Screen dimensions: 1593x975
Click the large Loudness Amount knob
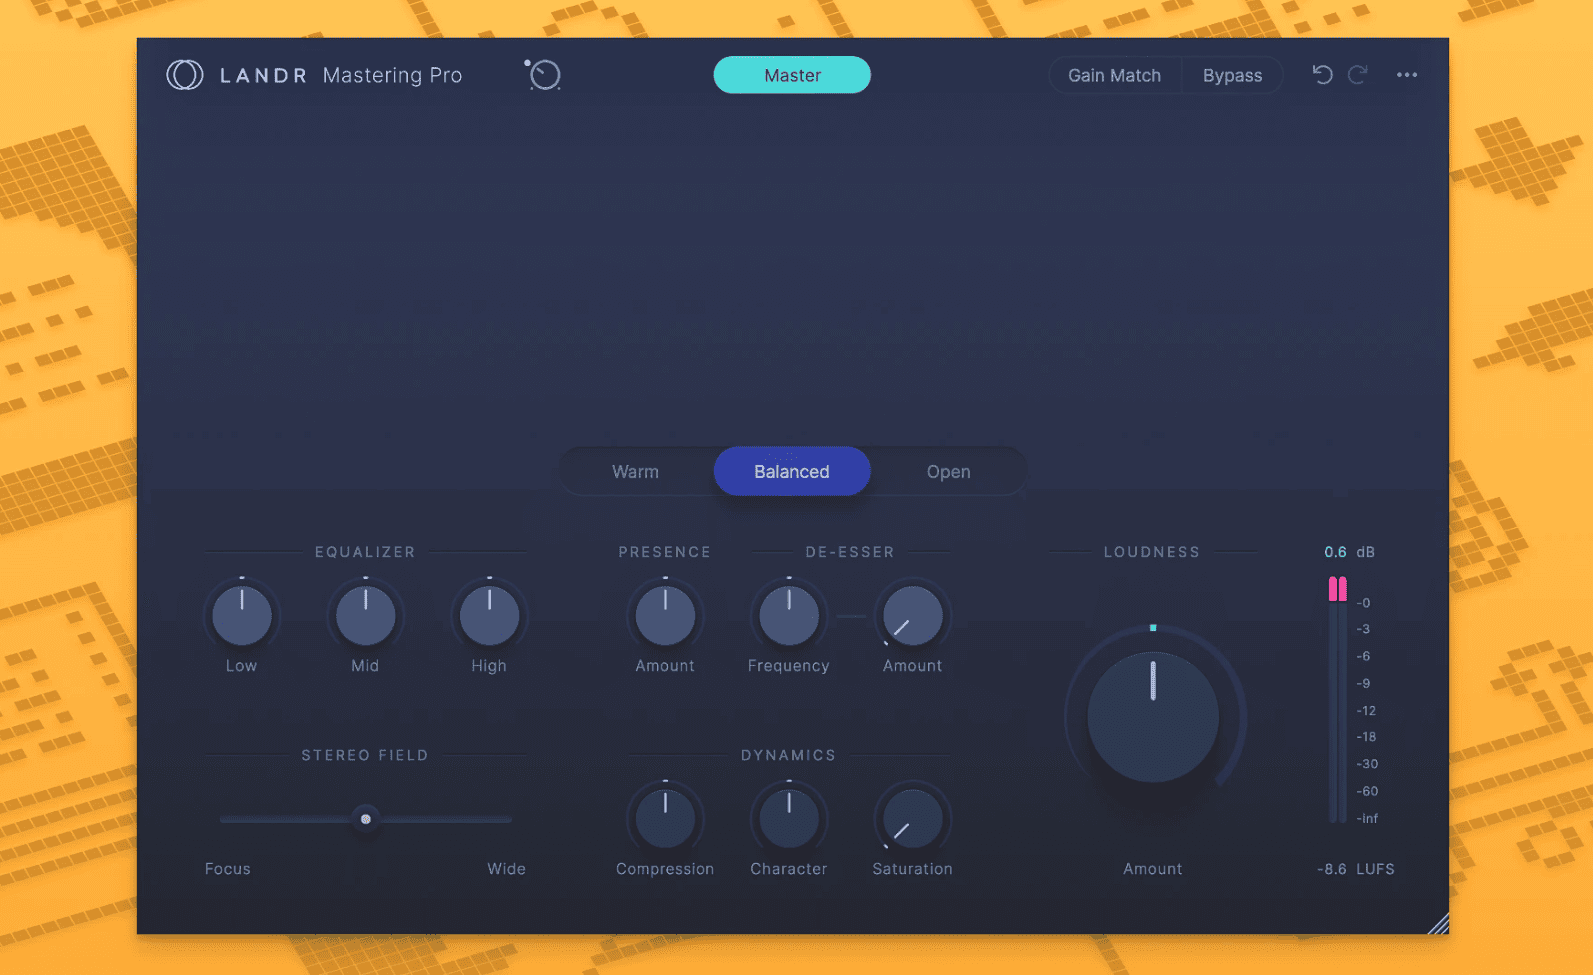coord(1153,717)
